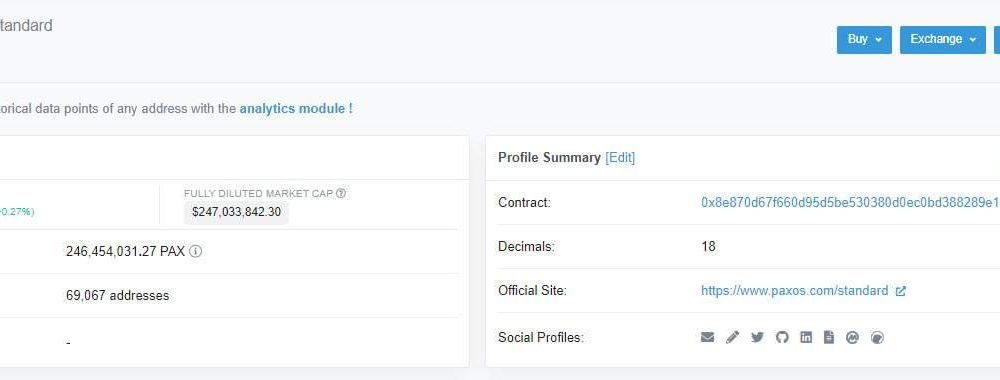Viewport: 1000px width, 380px height.
Task: Click the $247,033,842.30 market cap value
Action: (x=237, y=212)
